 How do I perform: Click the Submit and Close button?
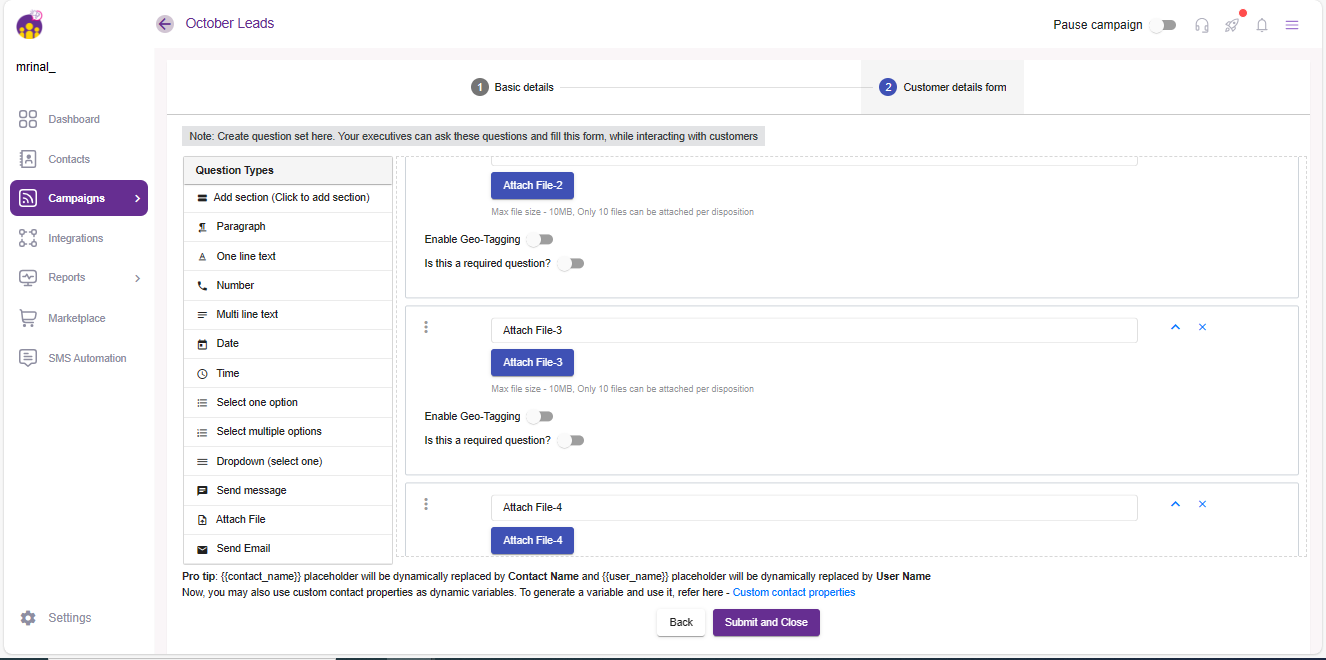766,622
